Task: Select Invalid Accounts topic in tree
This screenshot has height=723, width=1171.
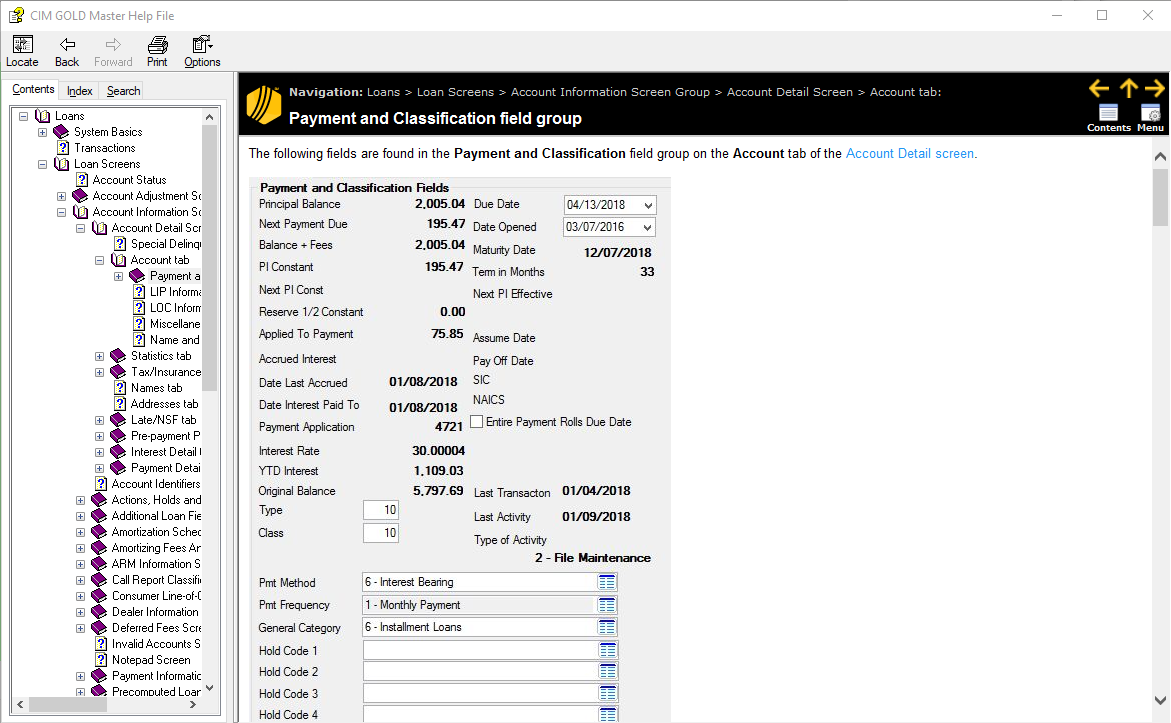Action: [x=155, y=644]
